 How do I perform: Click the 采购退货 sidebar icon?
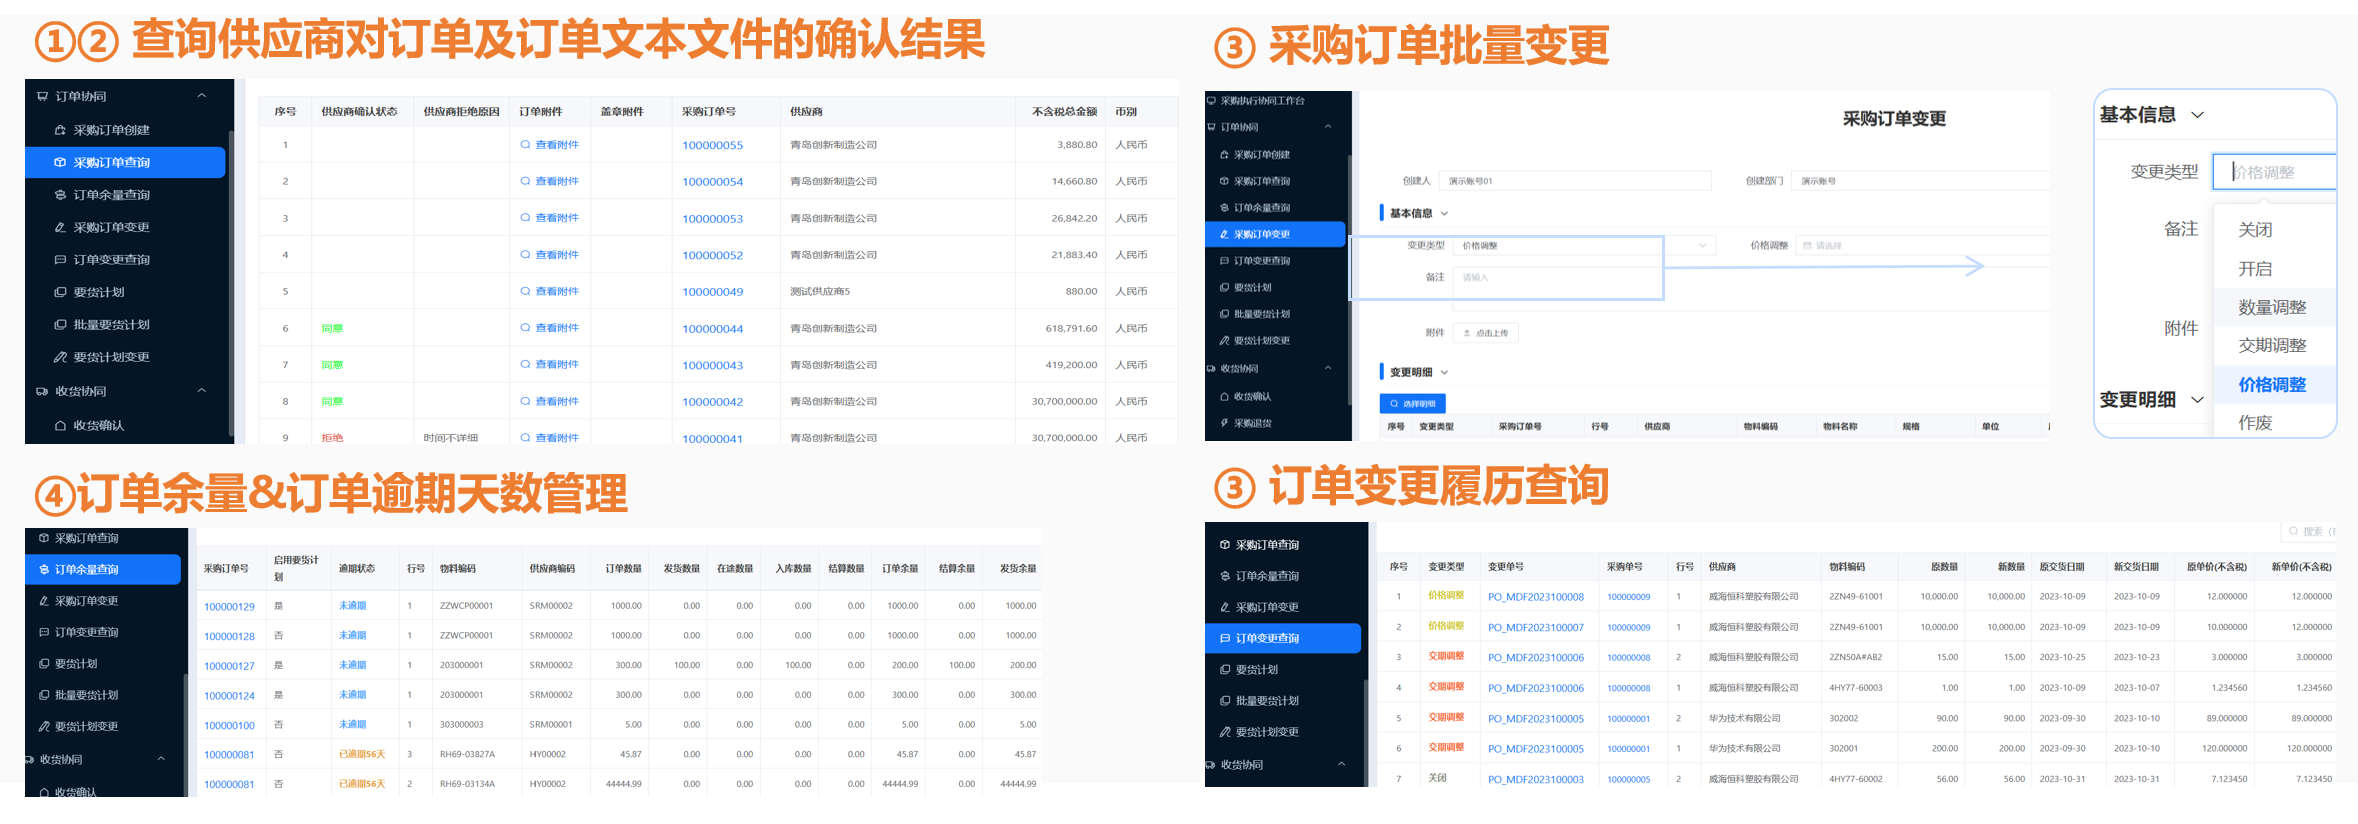click(x=1225, y=423)
